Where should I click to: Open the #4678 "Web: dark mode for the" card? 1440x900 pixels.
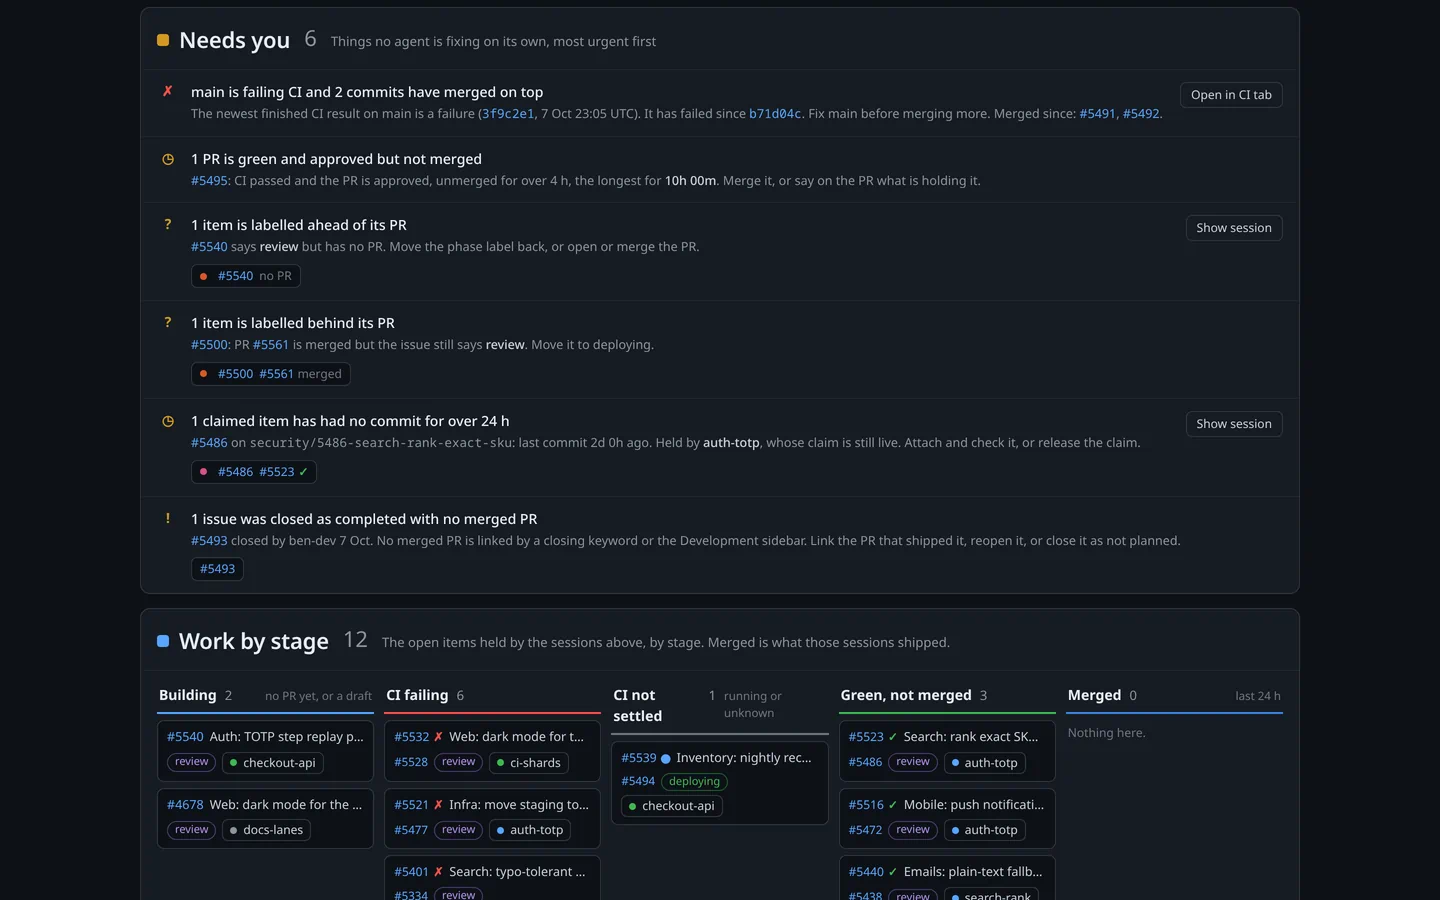click(x=265, y=818)
